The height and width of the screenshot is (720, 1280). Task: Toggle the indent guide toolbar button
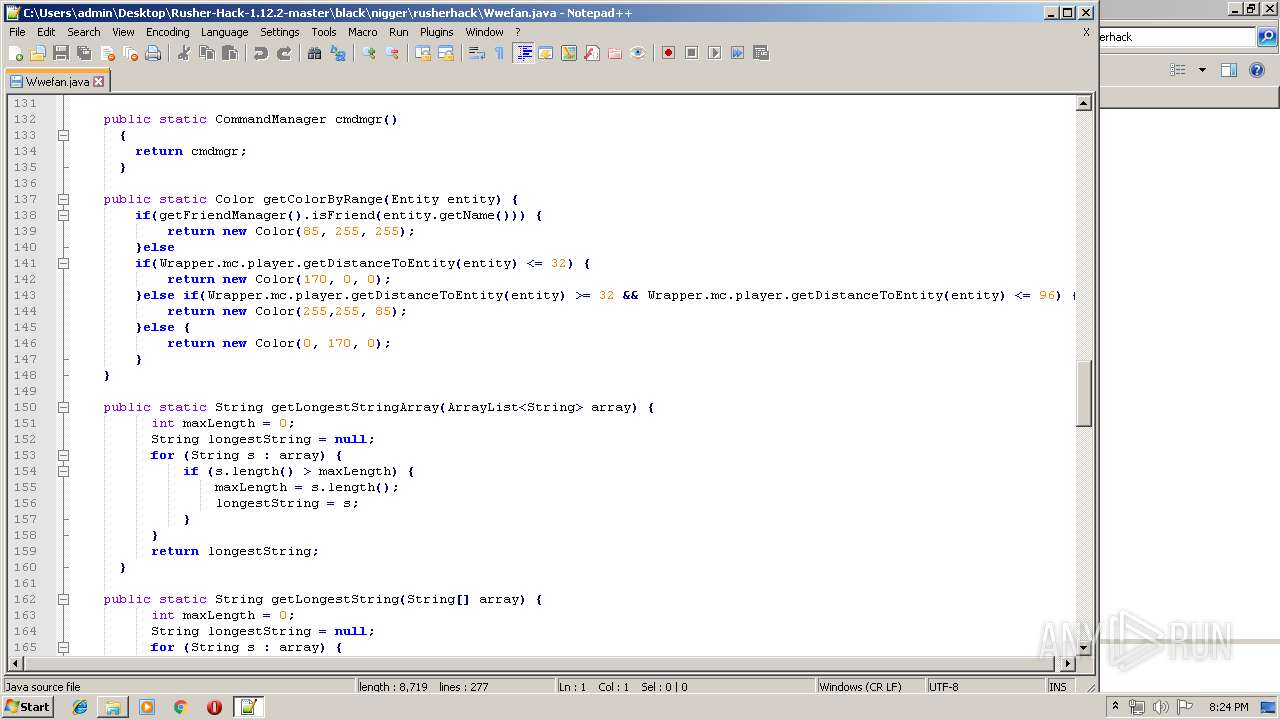[522, 53]
